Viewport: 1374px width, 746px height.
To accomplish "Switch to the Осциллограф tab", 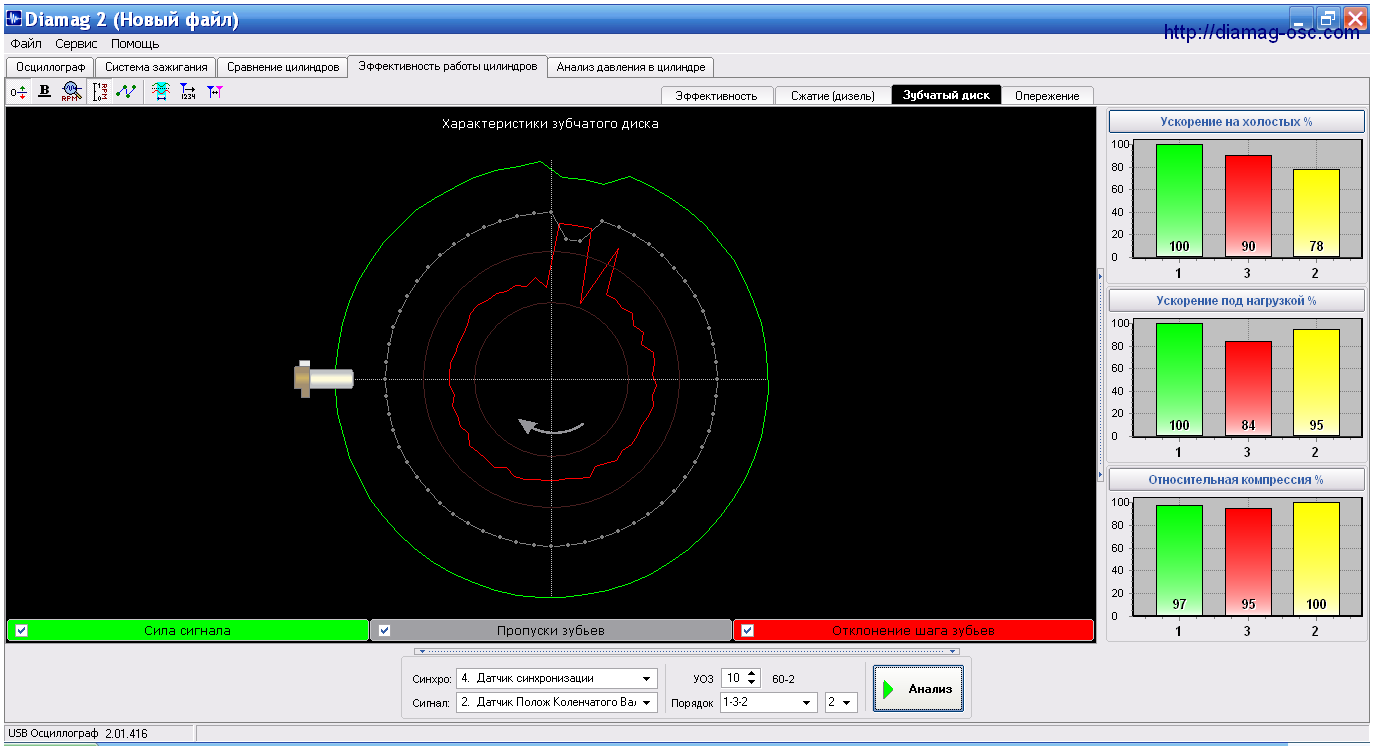I will 50,67.
